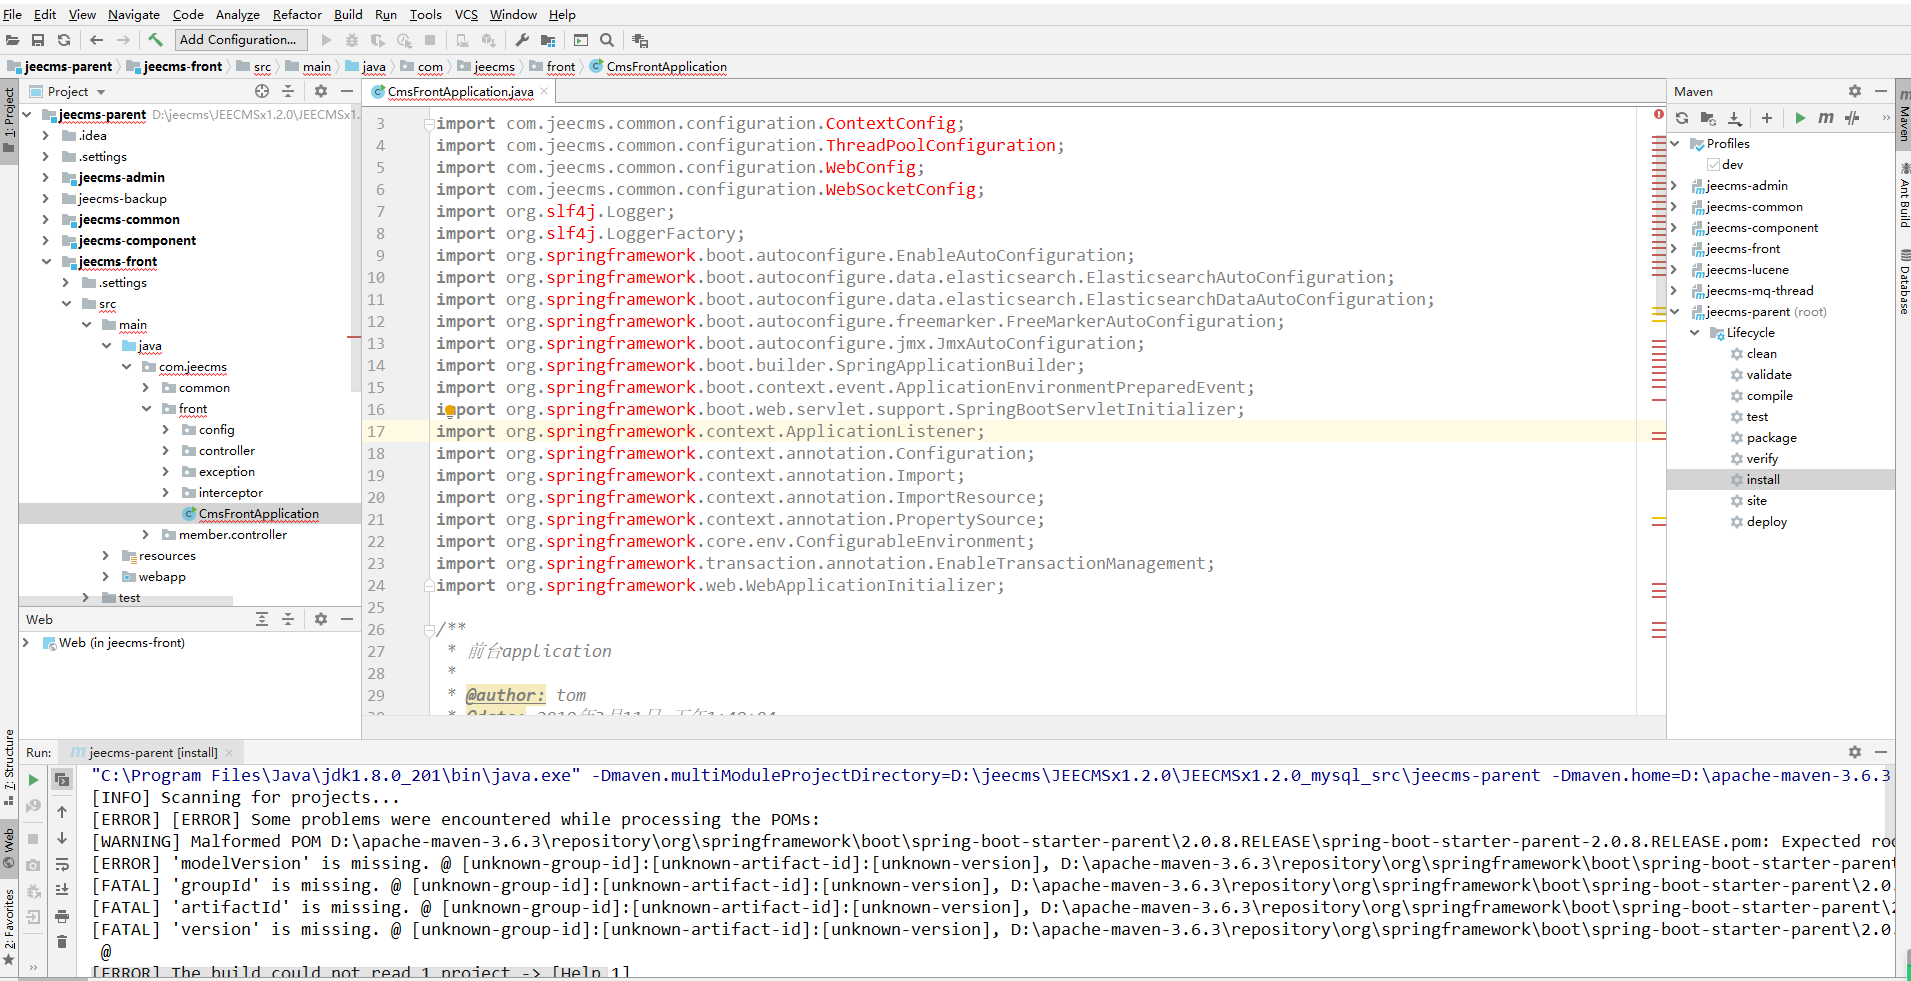1911x981 pixels.
Task: Reimport all Maven projects with refresh icon
Action: [1682, 118]
